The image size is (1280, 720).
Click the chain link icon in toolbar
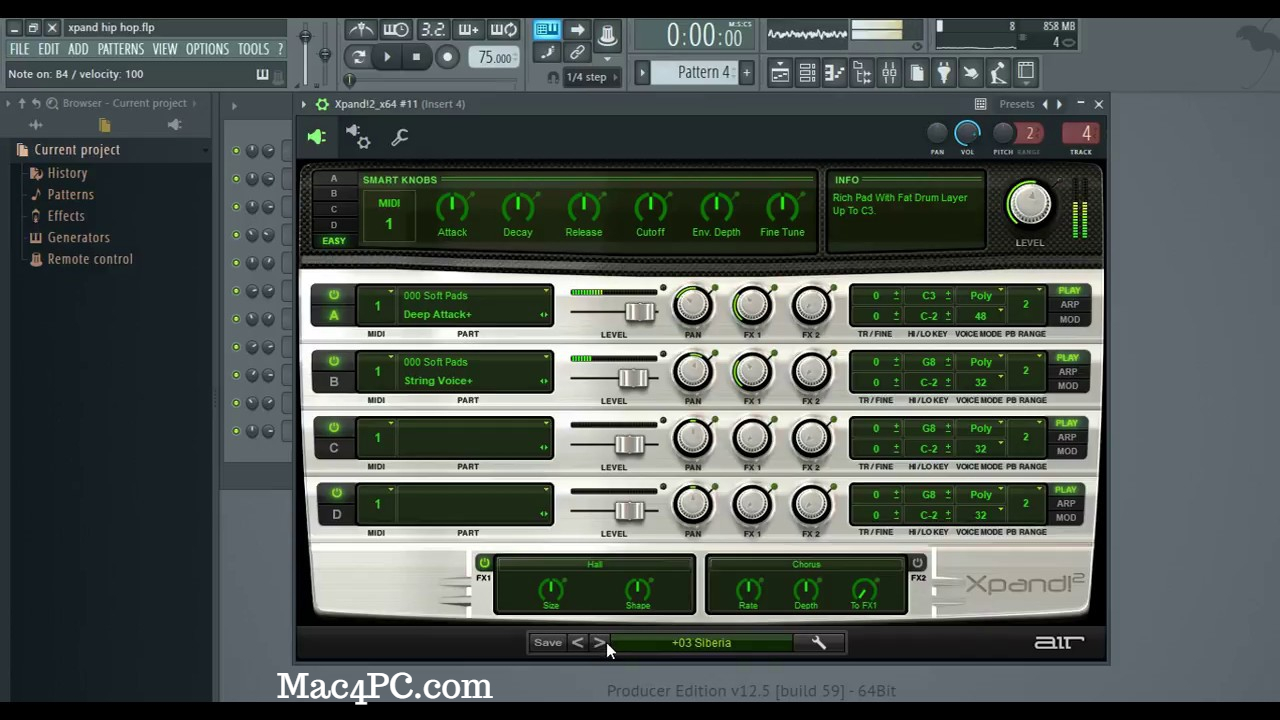click(x=577, y=53)
